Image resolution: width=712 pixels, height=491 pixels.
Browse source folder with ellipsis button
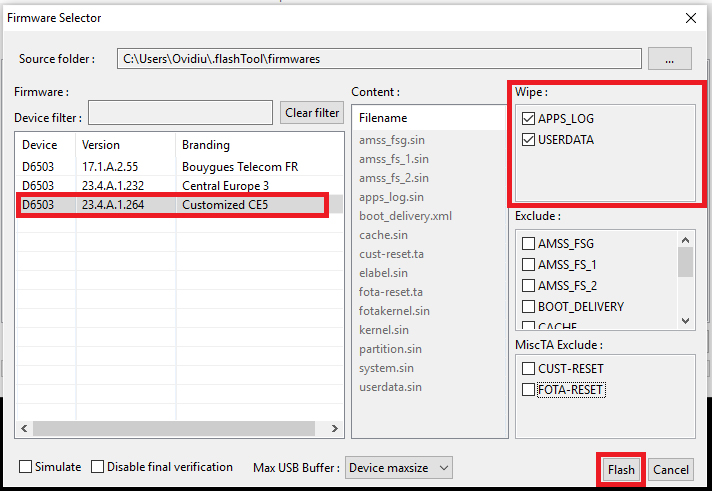[670, 59]
